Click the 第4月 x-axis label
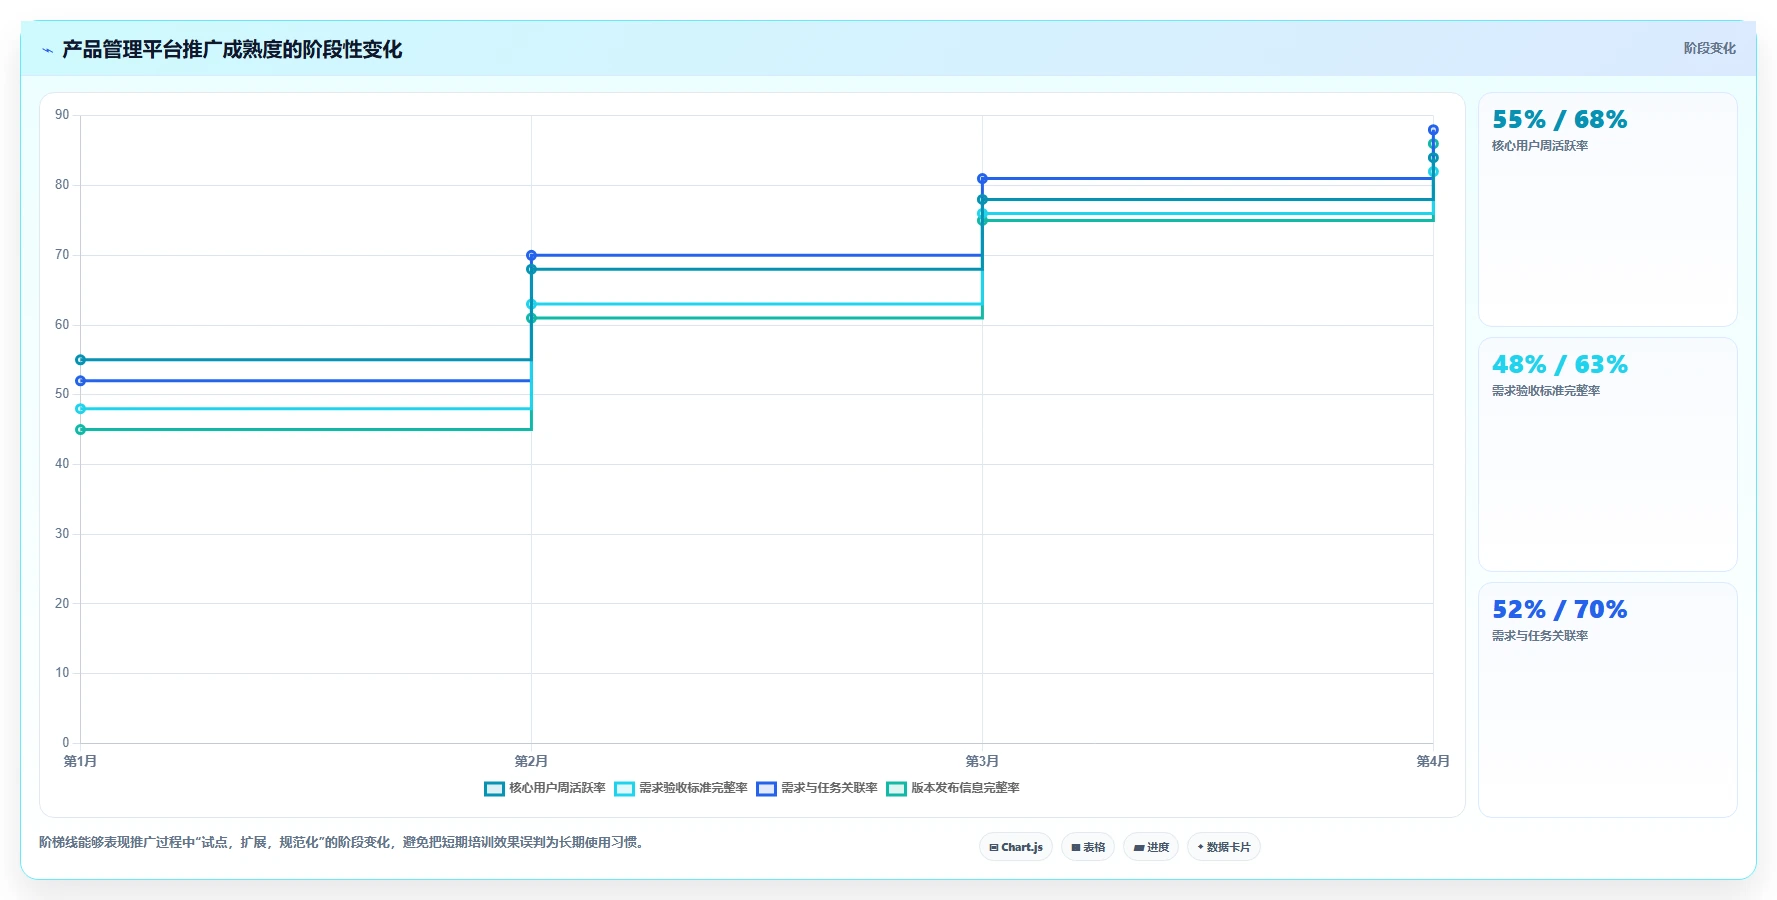 click(x=1433, y=762)
